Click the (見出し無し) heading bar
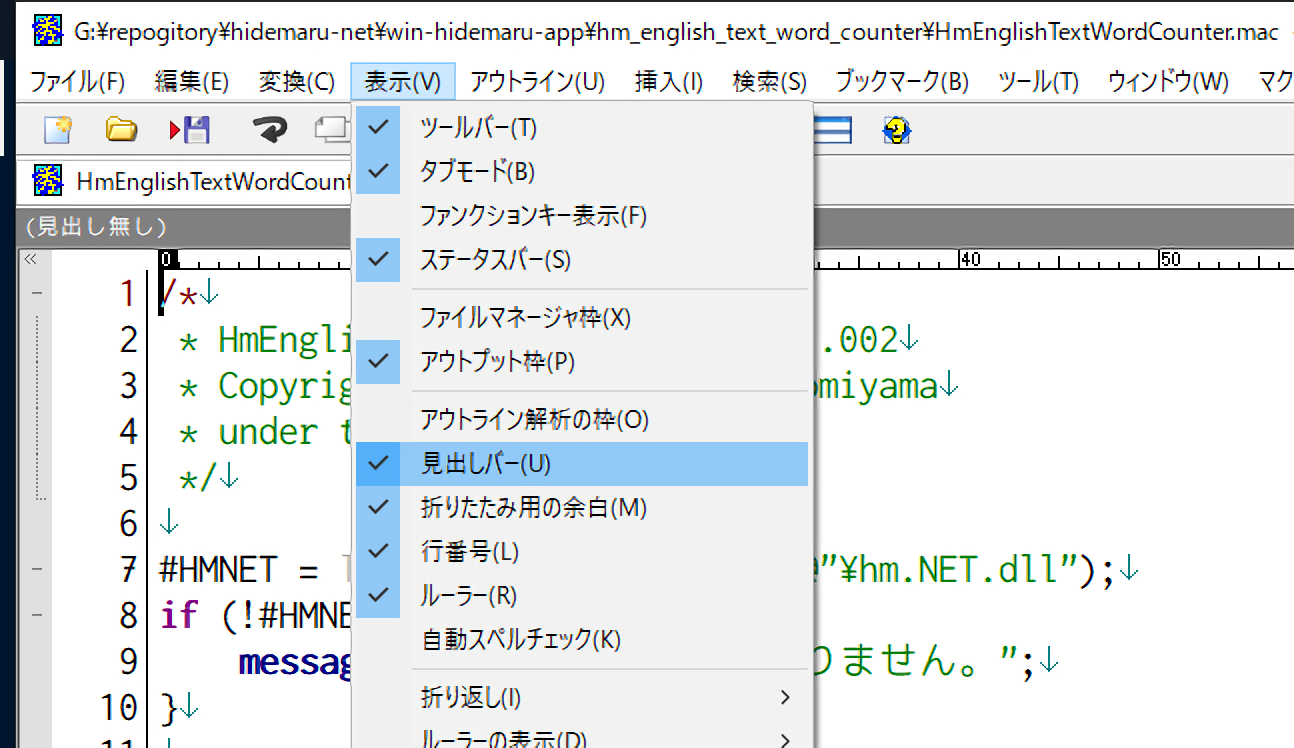Image resolution: width=1294 pixels, height=748 pixels. [97, 227]
